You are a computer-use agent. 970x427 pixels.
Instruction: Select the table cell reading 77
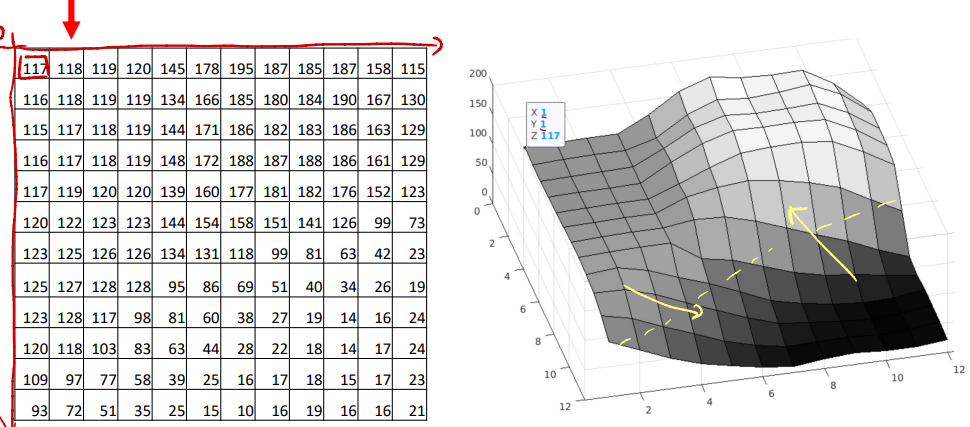pyautogui.click(x=101, y=373)
